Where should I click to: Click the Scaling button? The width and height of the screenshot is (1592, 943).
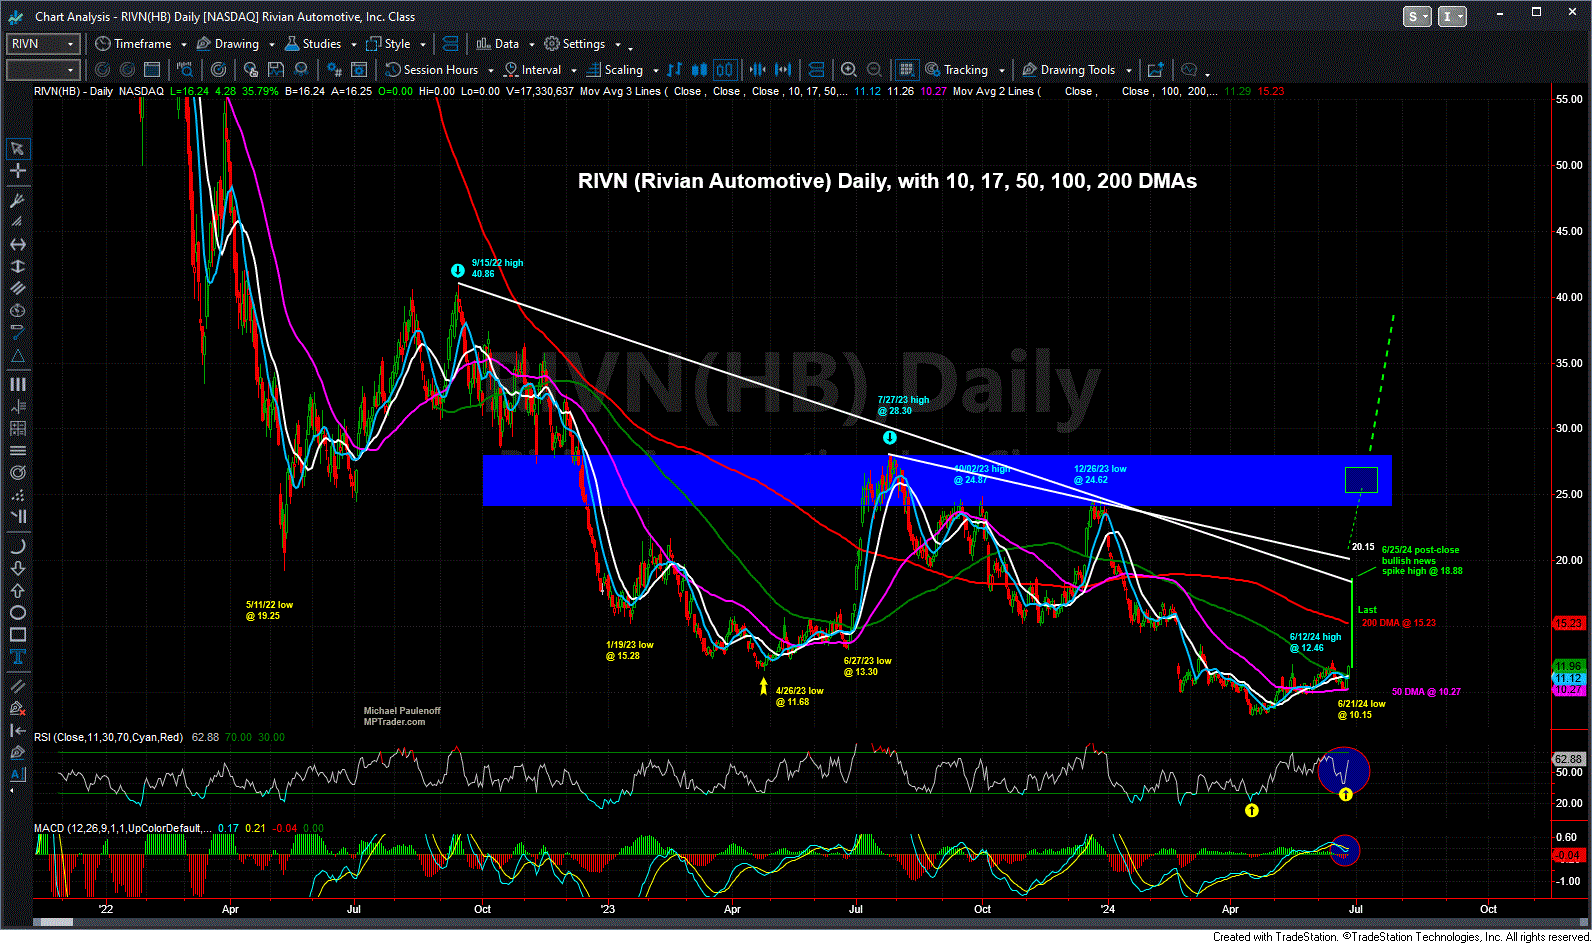coord(614,70)
